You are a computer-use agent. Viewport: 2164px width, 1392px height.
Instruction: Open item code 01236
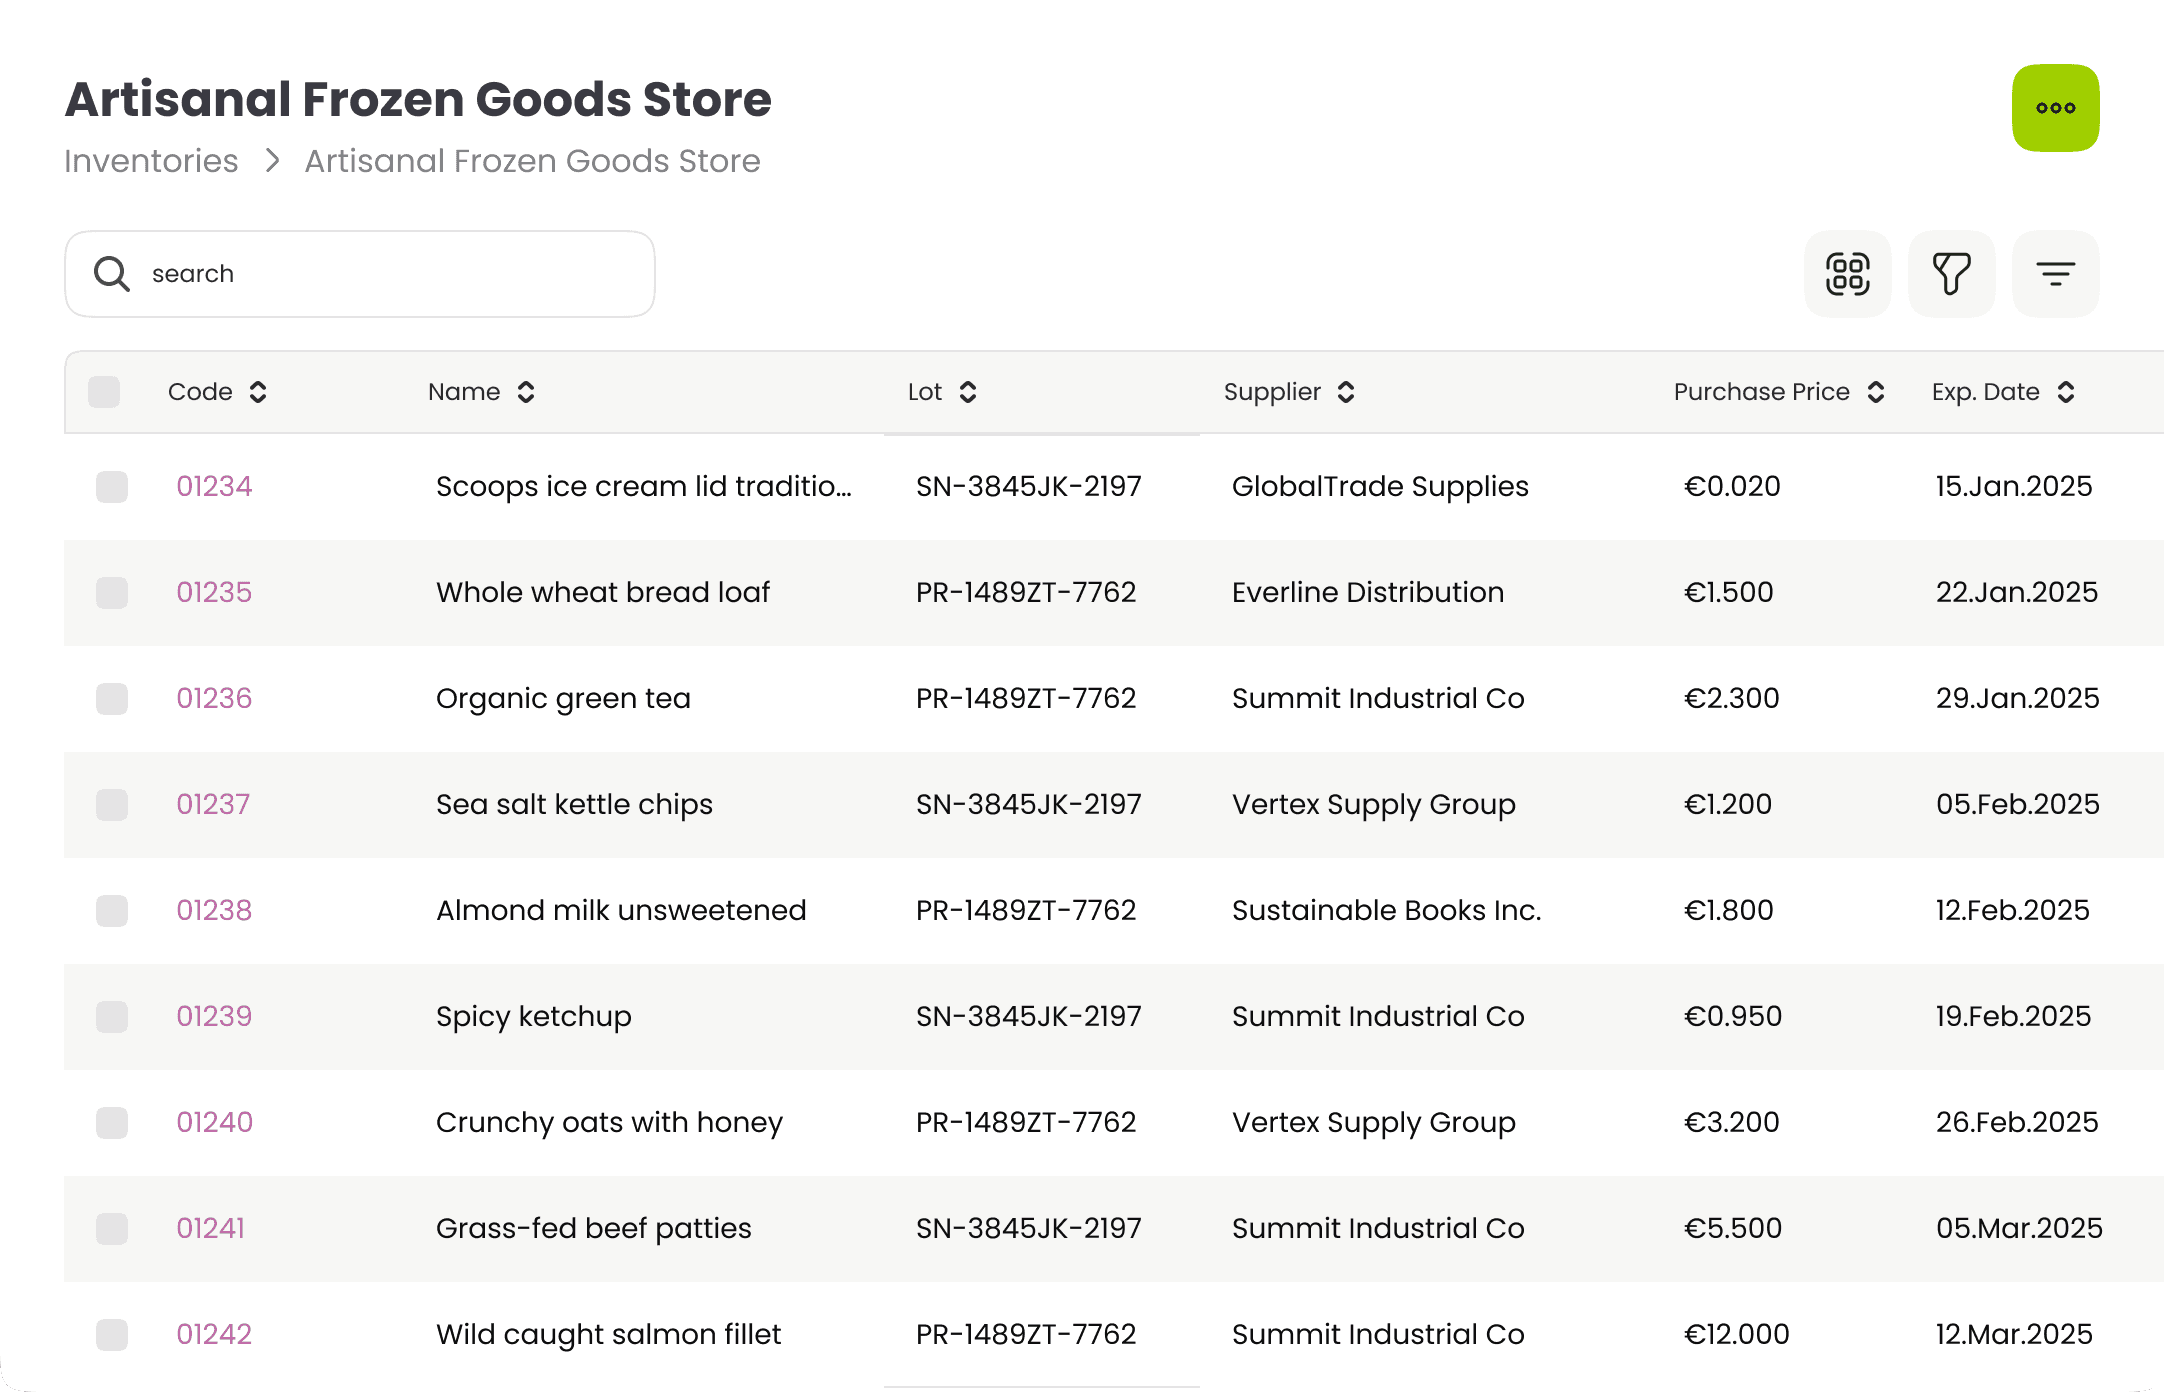pyautogui.click(x=214, y=698)
